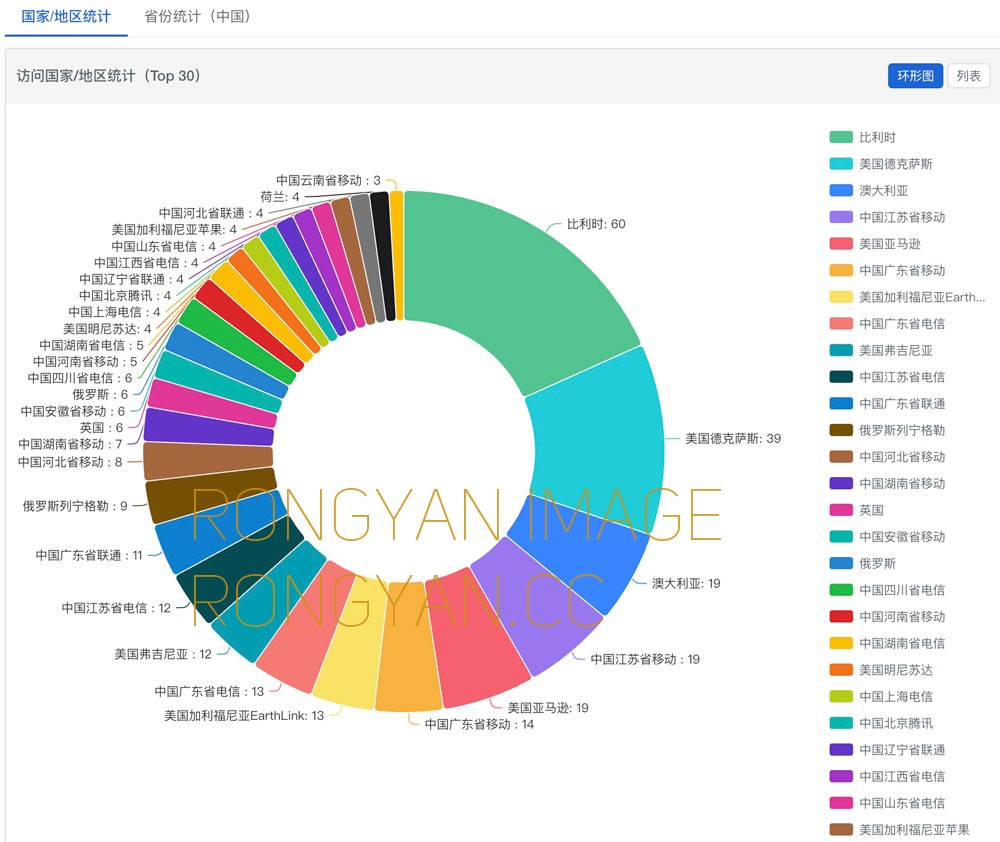
Task: Switch to the 列表 view button
Action: pyautogui.click(x=968, y=76)
